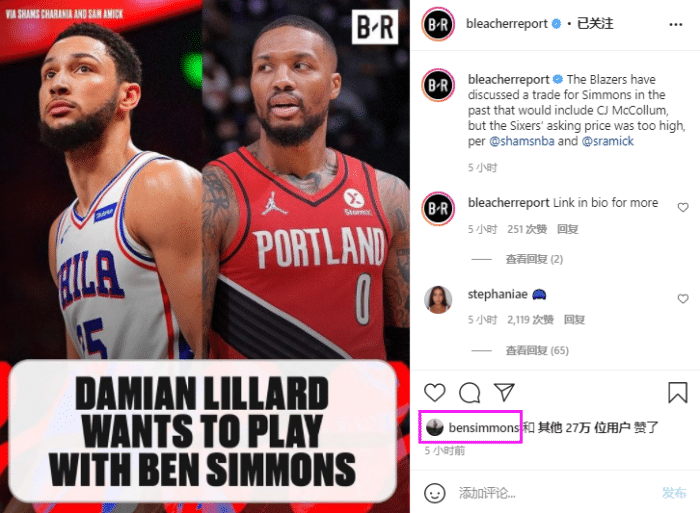The image size is (700, 513).
Task: Like the post with heart icon
Action: [434, 392]
